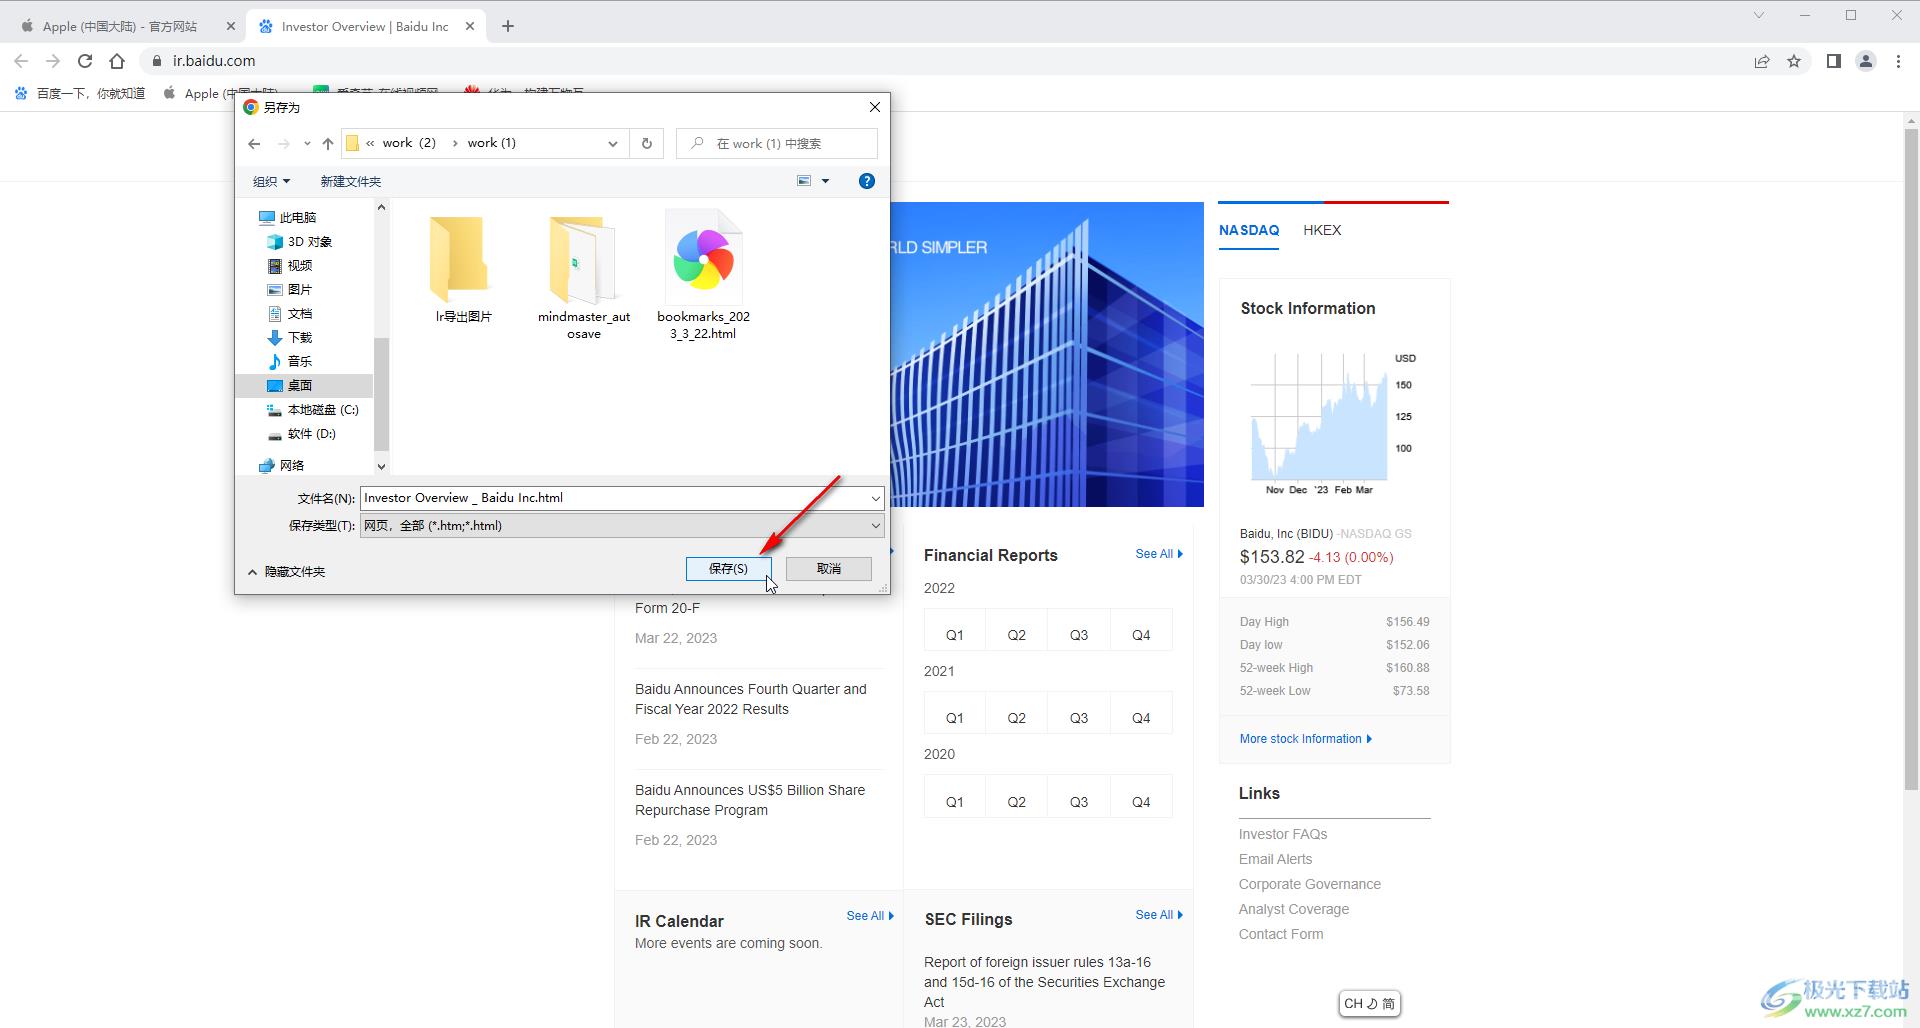Viewport: 1920px width, 1028px height.
Task: Select 音乐 in navigation tree
Action: (290, 361)
